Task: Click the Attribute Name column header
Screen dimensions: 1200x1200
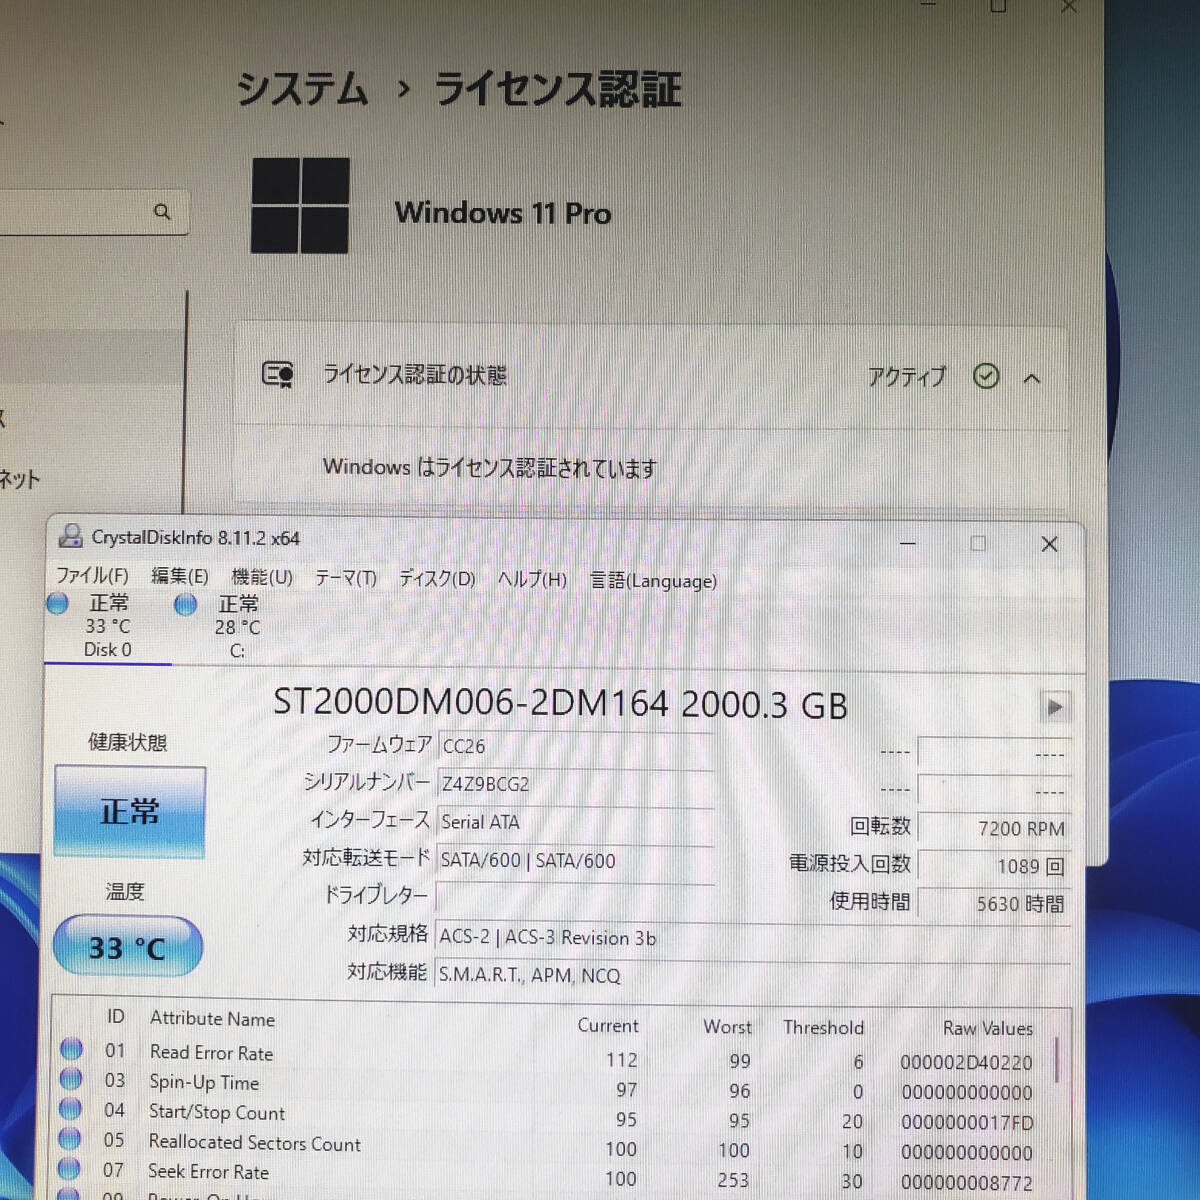Action: coord(212,1019)
